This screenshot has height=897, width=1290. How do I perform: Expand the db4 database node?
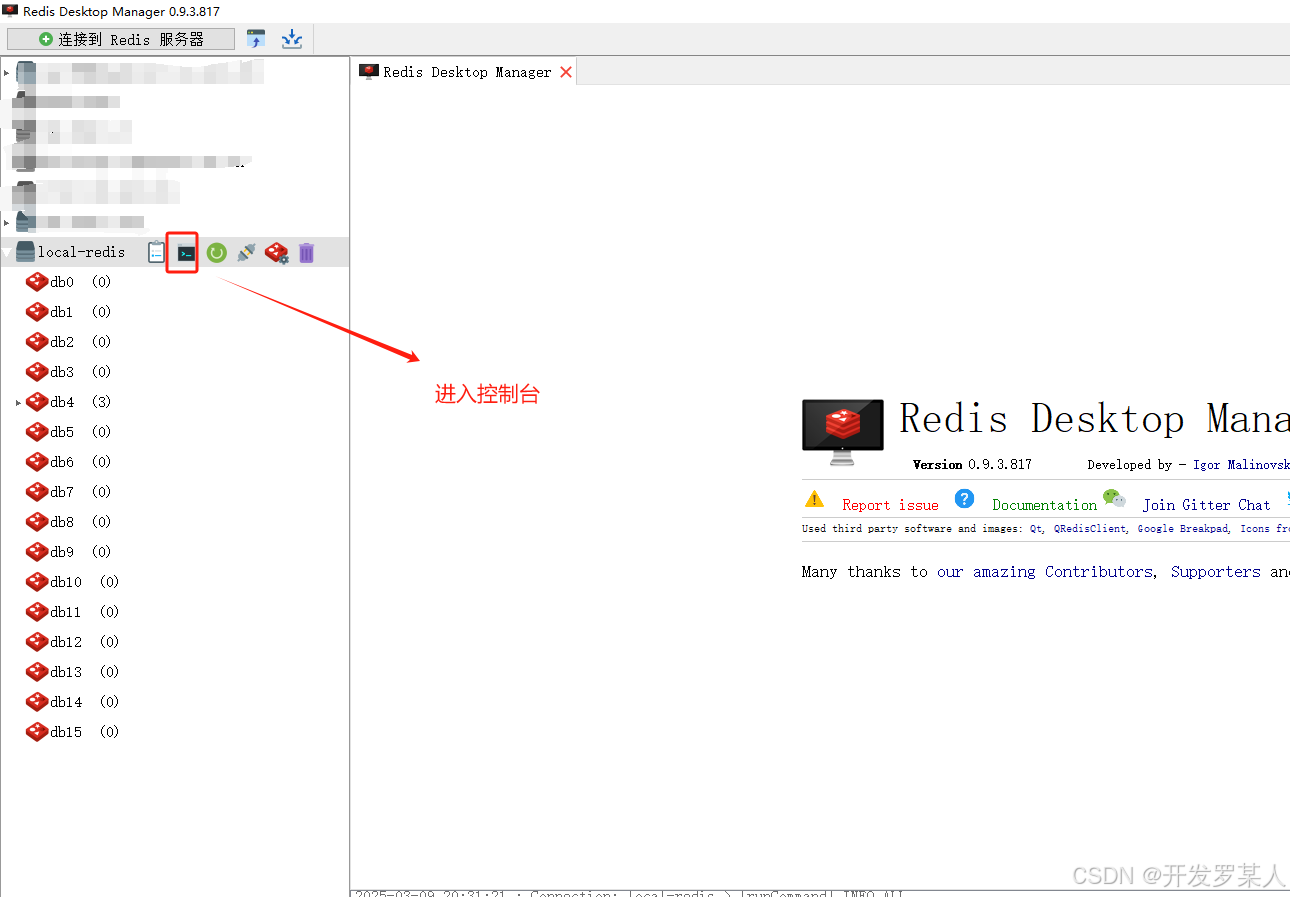click(x=18, y=401)
